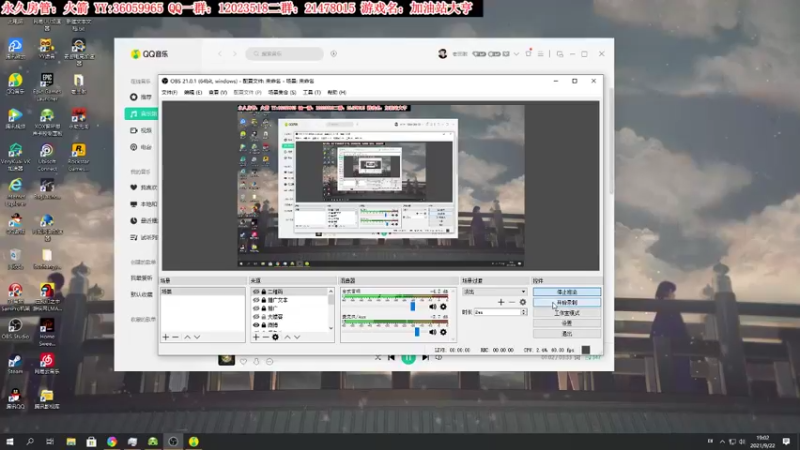Mute the top mixer channel speaker
The height and width of the screenshot is (450, 800).
point(433,307)
